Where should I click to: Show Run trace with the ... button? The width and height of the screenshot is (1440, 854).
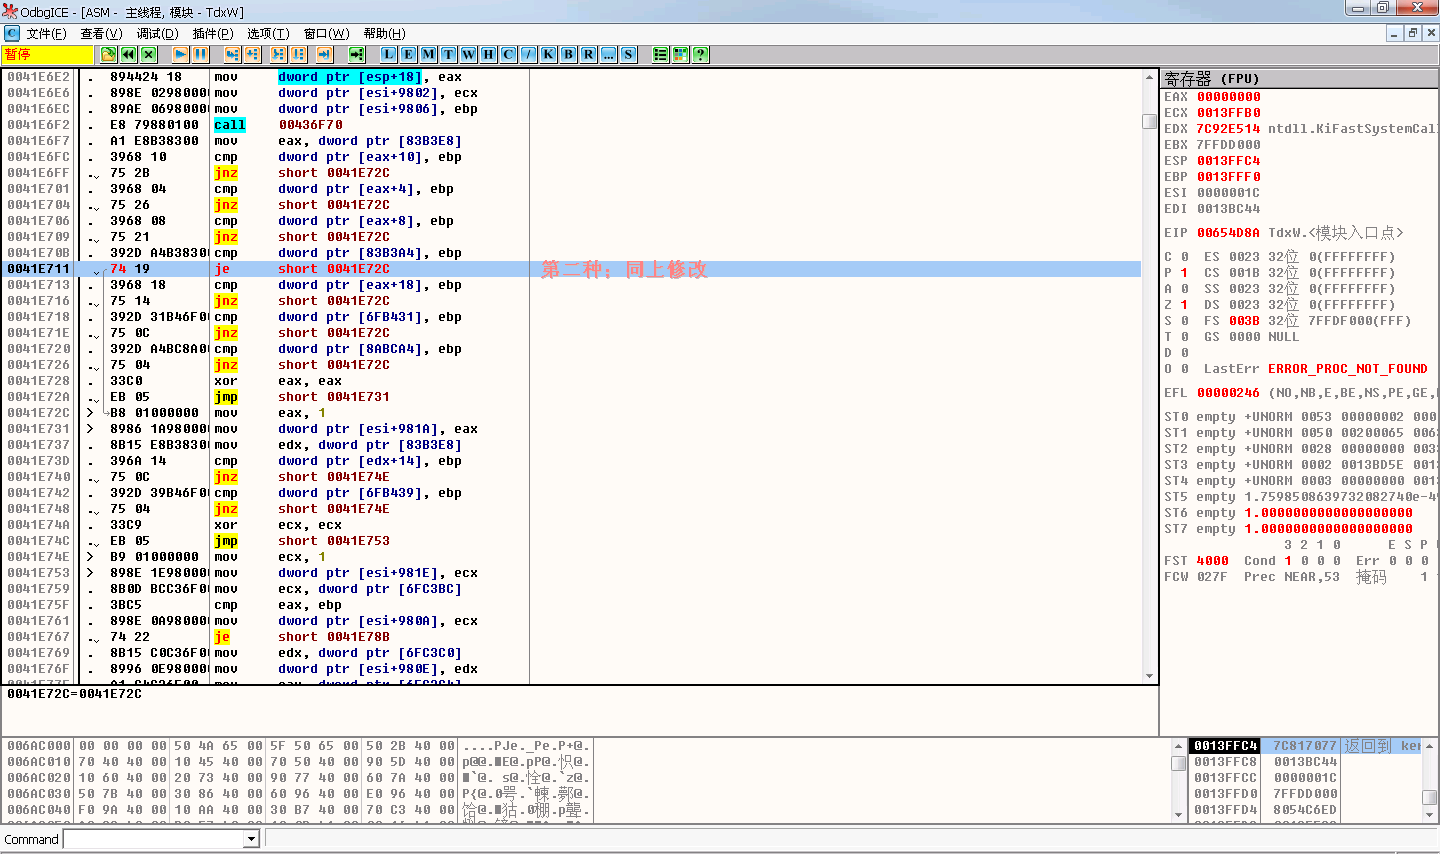(609, 54)
